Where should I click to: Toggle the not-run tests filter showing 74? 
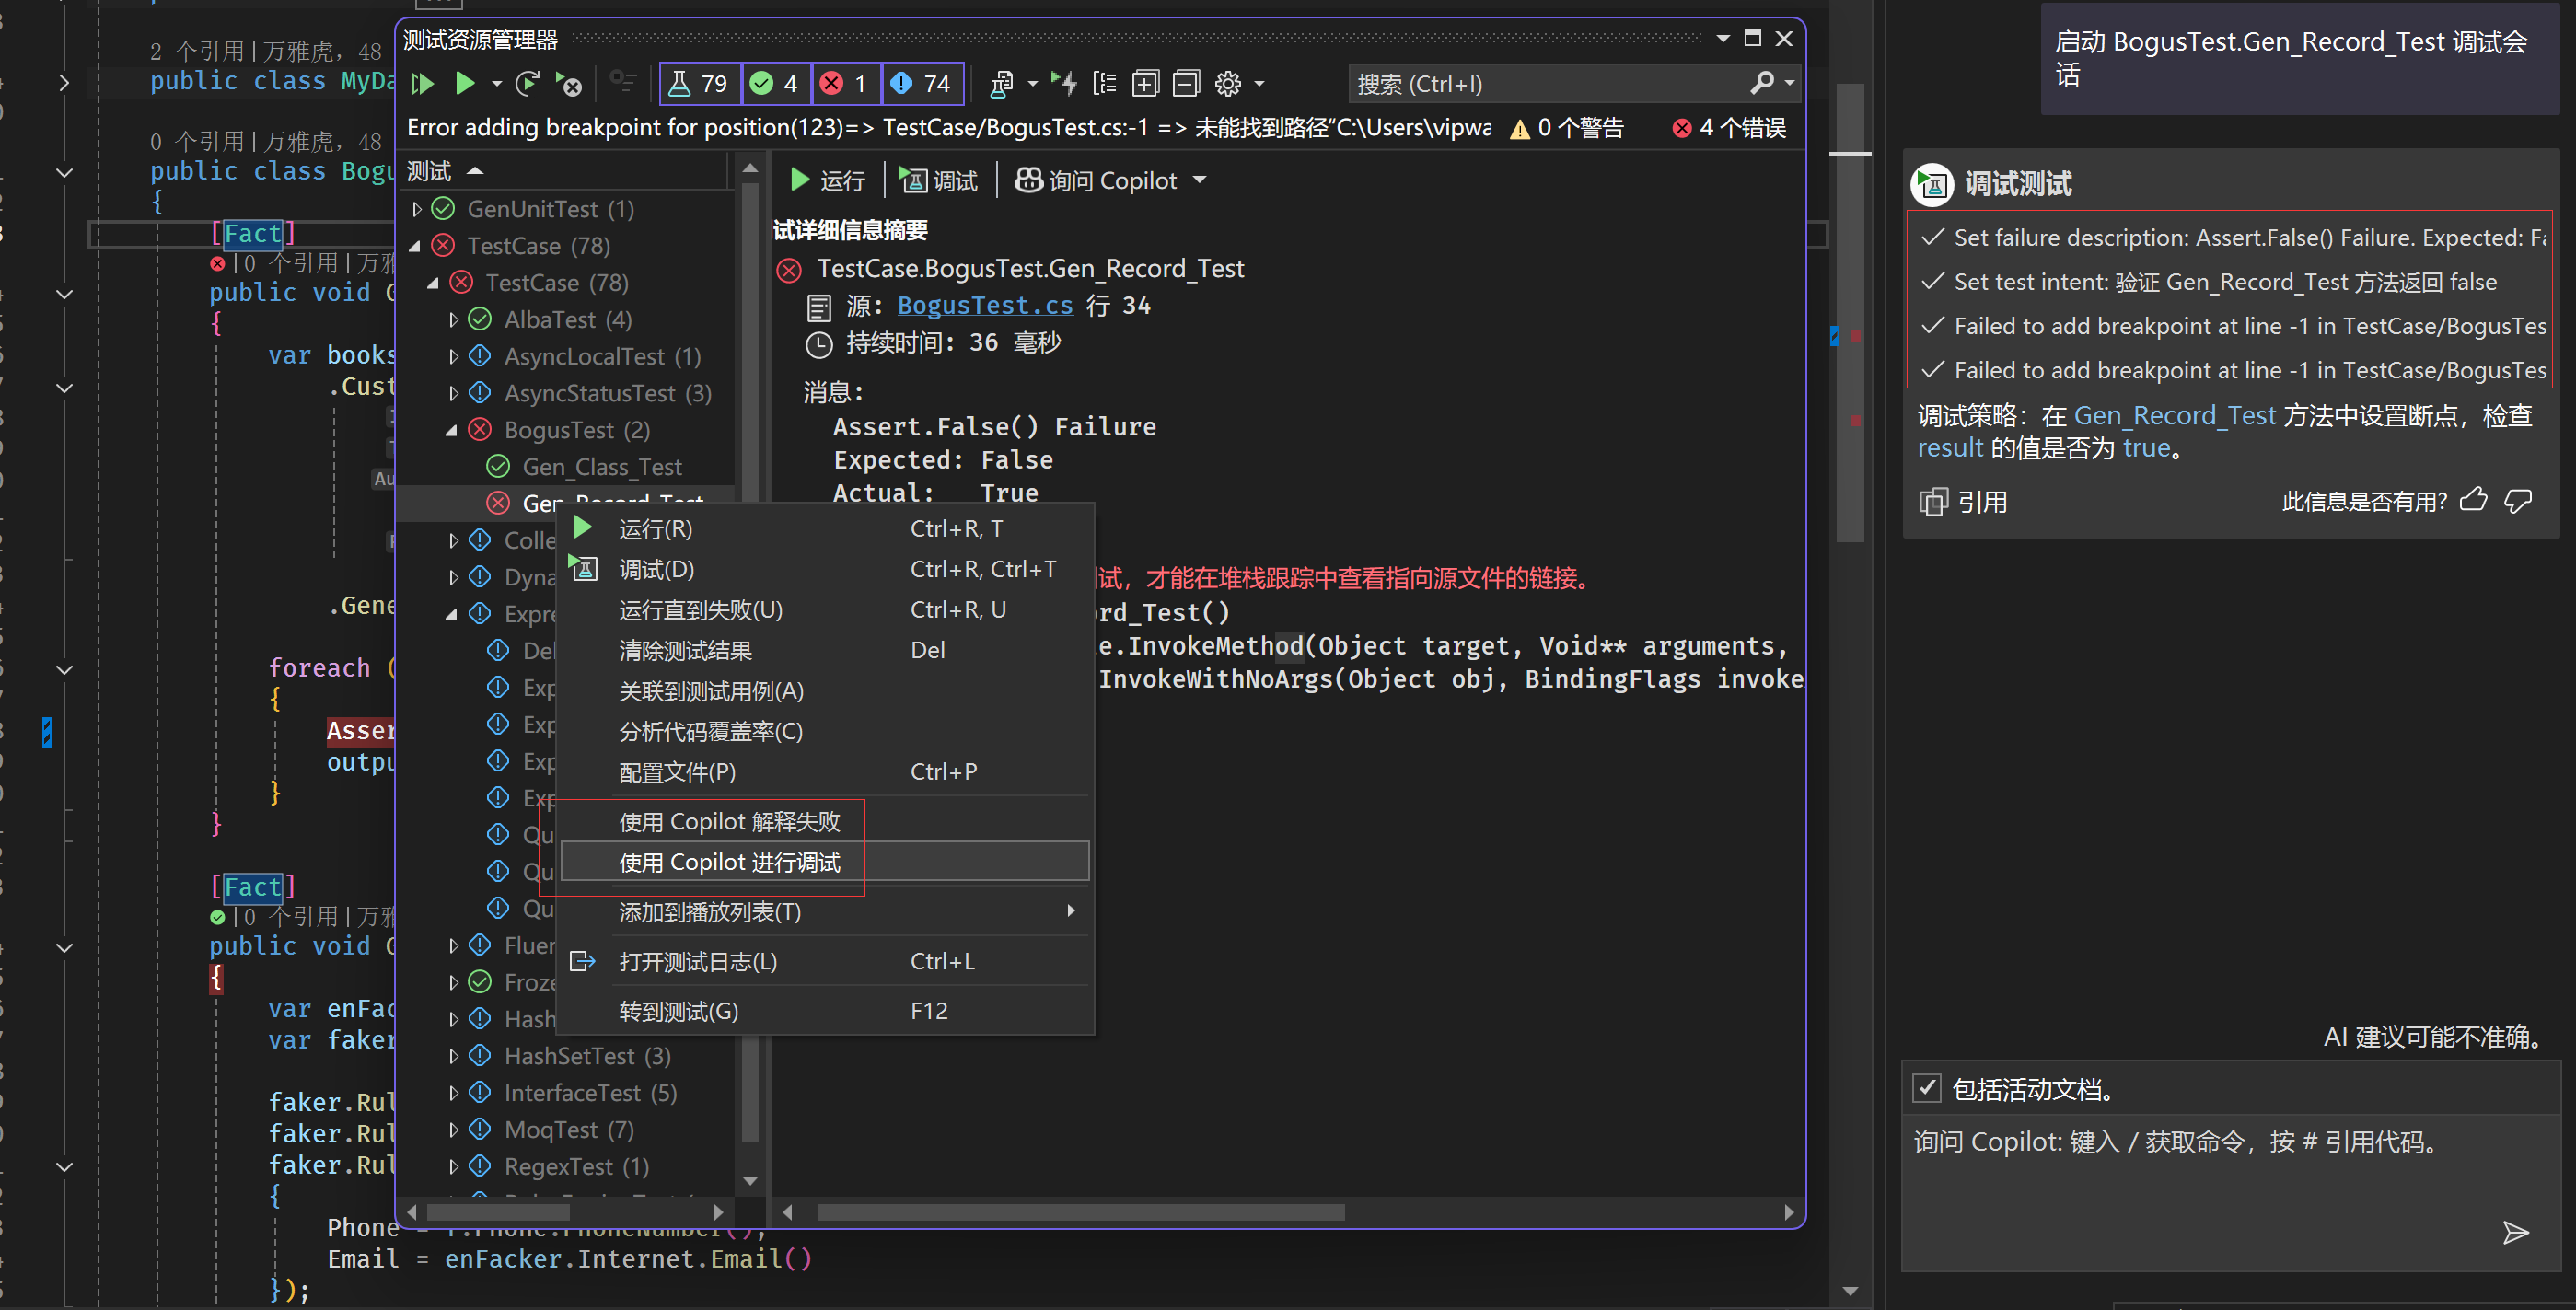tap(923, 84)
